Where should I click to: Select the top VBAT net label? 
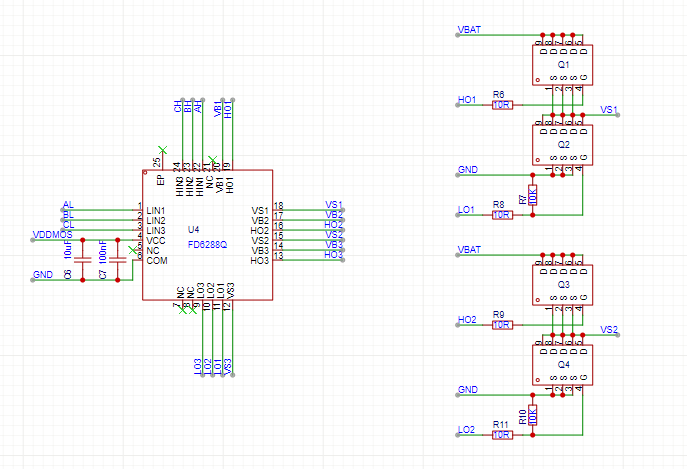click(x=468, y=30)
